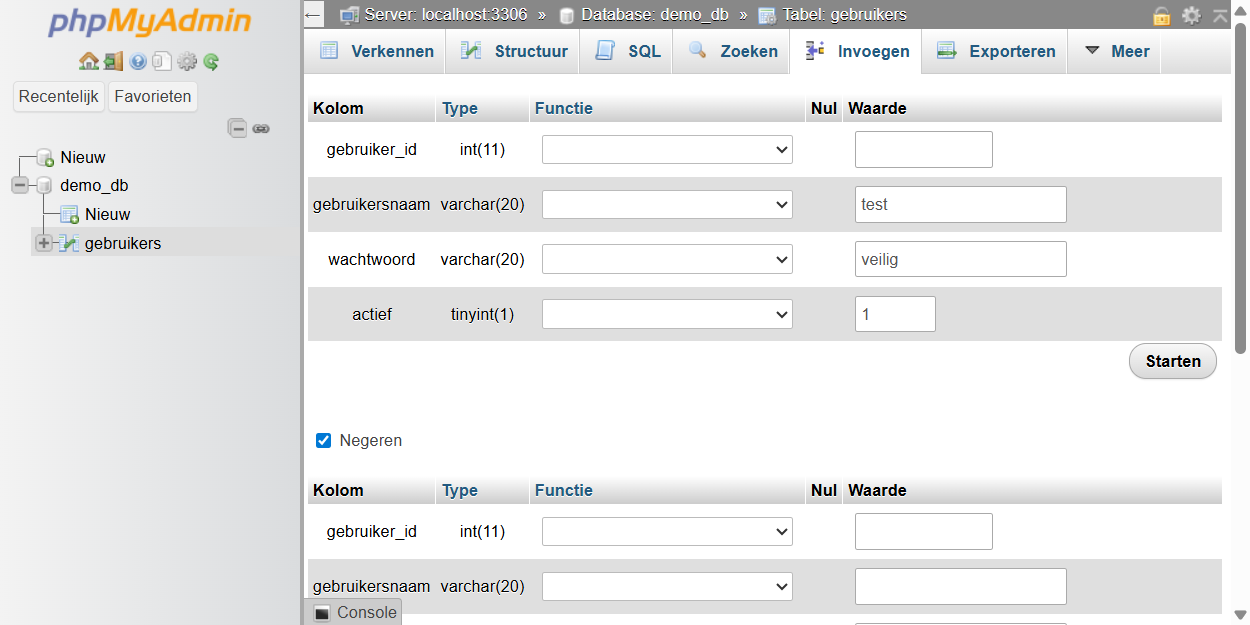
Task: Open page settings gear in top bar
Action: click(1191, 15)
